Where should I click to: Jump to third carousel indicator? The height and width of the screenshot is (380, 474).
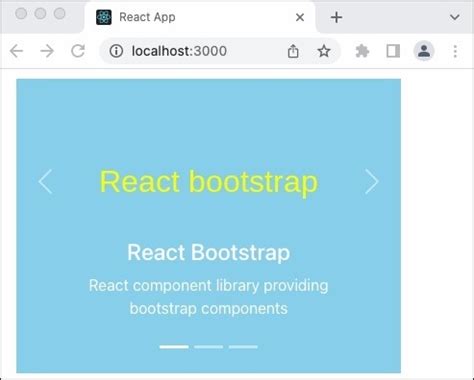tap(243, 347)
